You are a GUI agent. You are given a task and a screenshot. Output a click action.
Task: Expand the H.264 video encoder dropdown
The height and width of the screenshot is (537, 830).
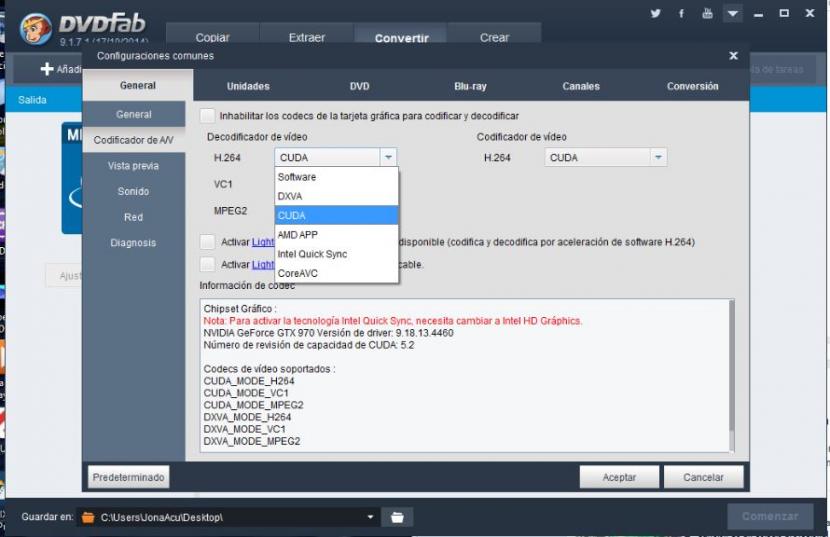(658, 157)
